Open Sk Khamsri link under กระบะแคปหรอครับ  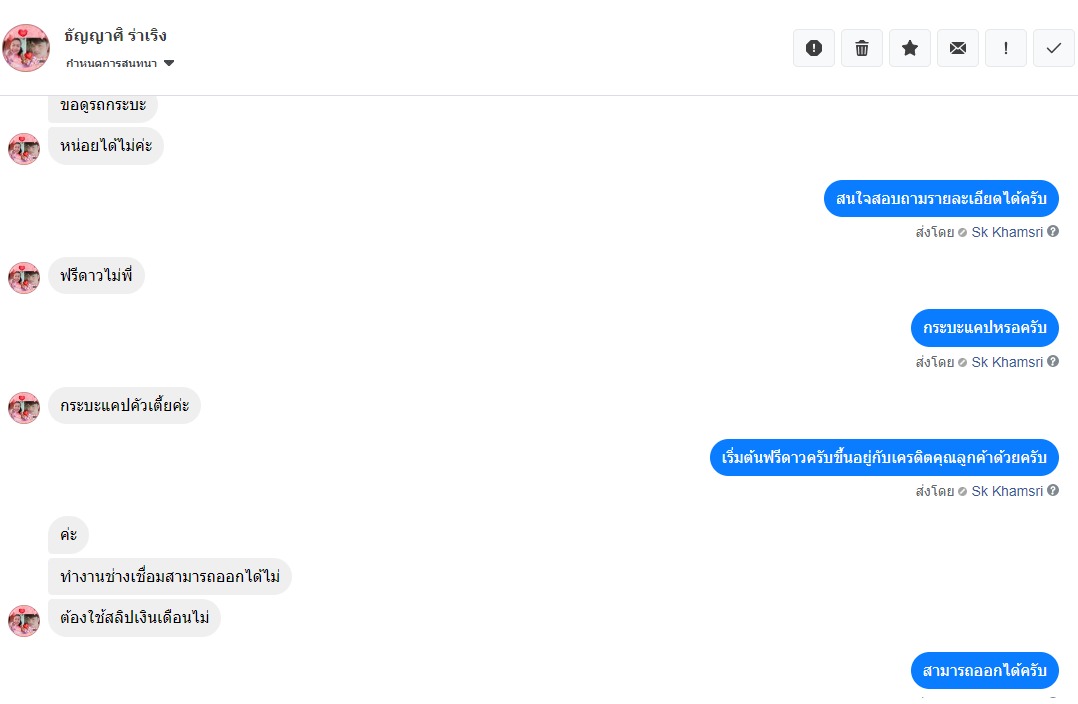coord(1006,362)
